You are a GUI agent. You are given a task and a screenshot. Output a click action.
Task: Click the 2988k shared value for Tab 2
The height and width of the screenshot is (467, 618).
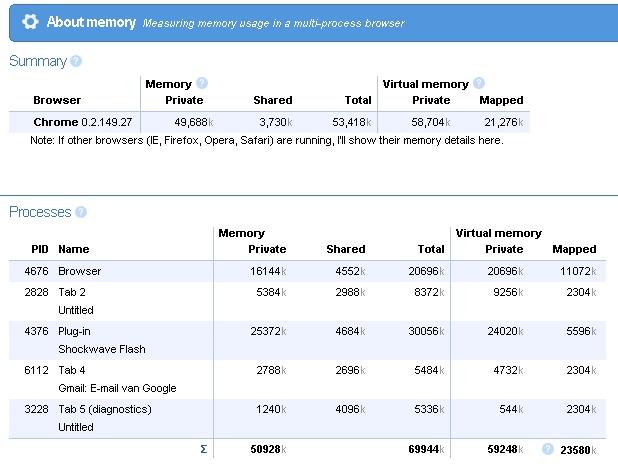(350, 292)
